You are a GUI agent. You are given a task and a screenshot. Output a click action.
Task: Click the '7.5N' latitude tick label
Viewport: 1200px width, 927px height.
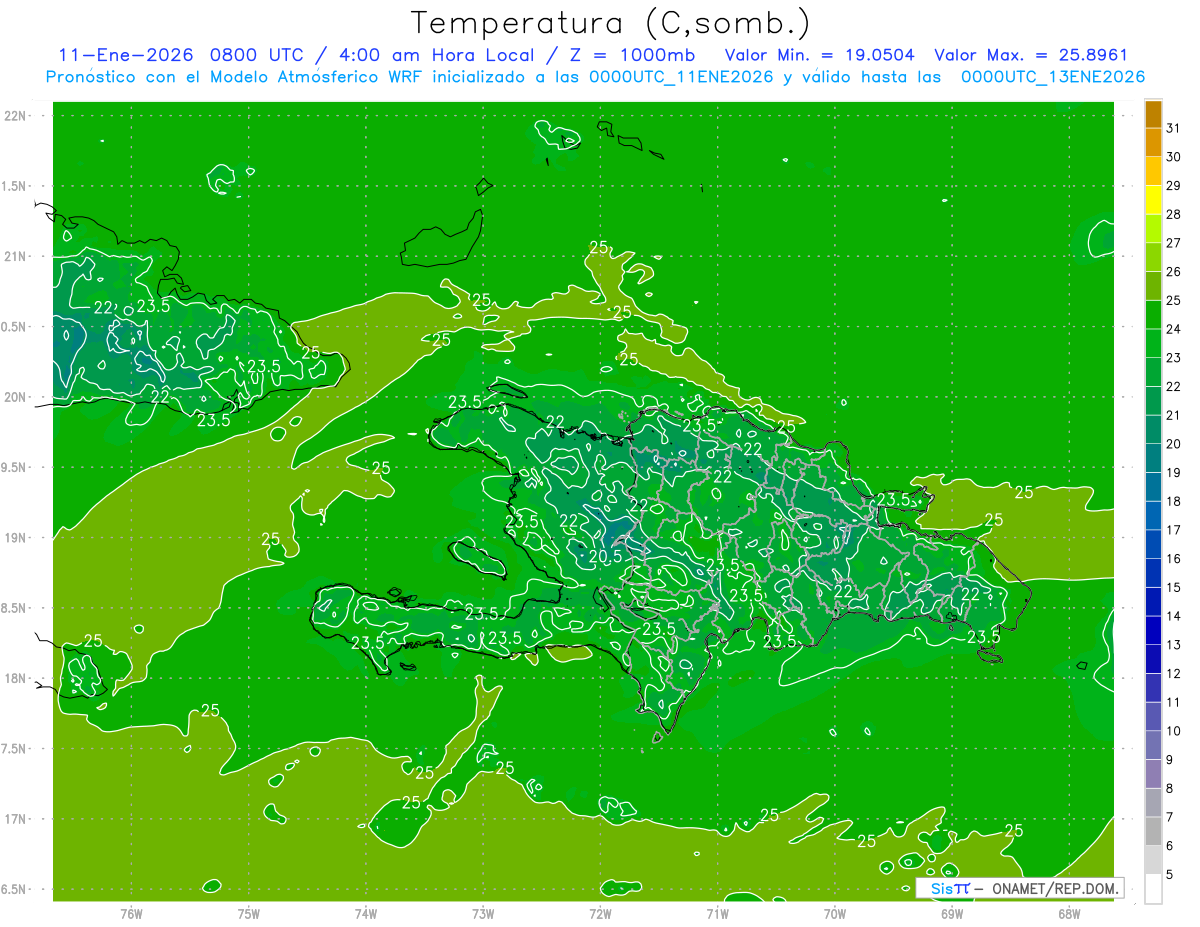tap(15, 749)
